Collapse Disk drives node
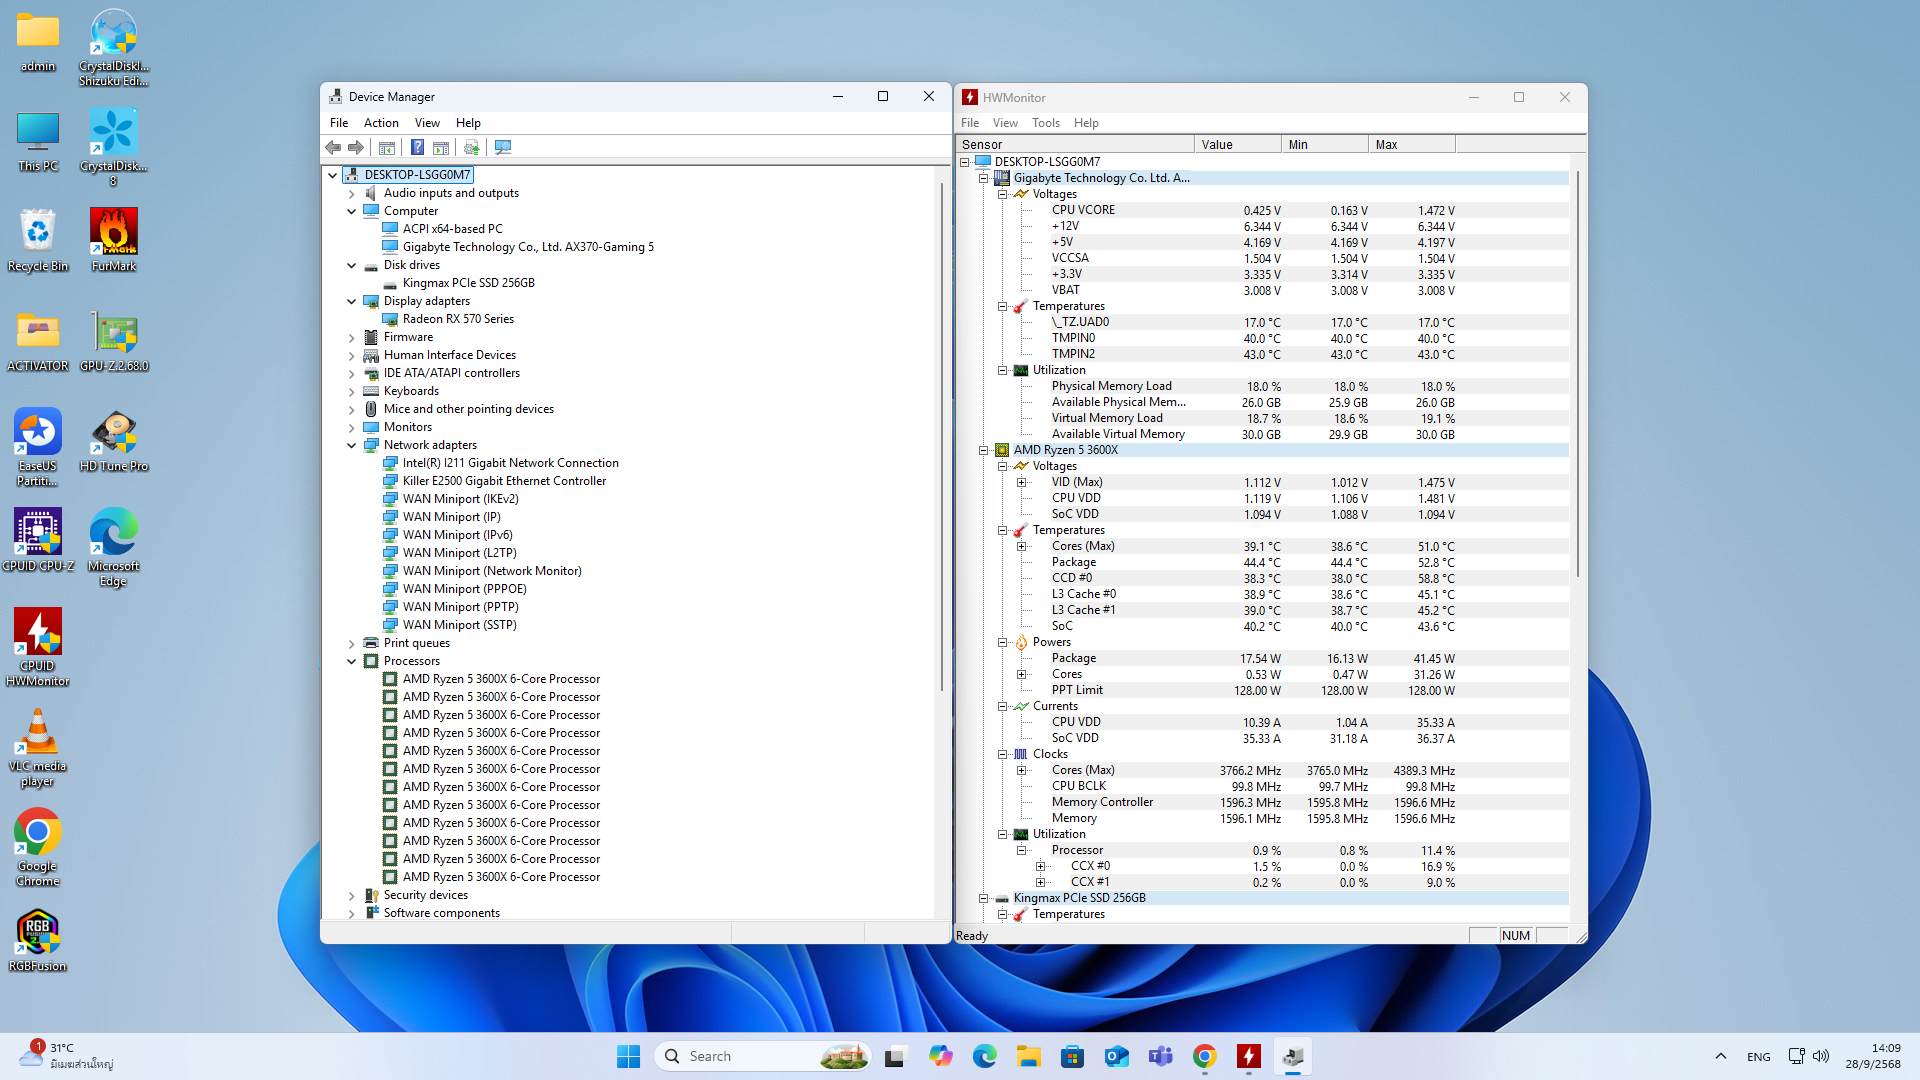Screen dimensions: 1920x1080 [352, 265]
